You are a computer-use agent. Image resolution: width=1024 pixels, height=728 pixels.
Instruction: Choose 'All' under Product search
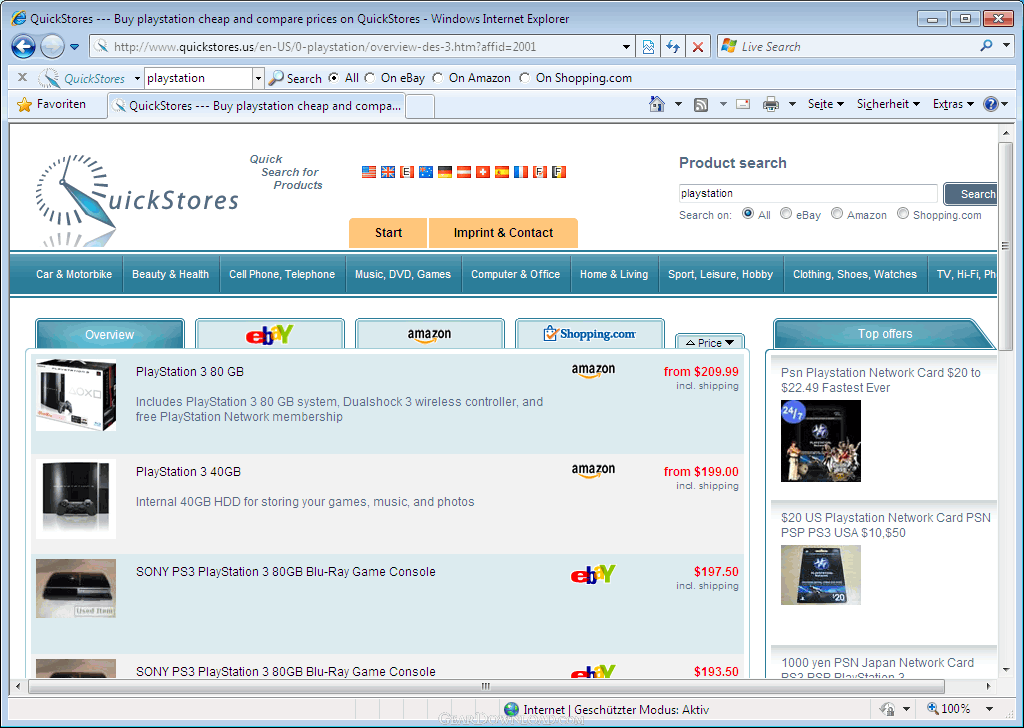tap(748, 214)
